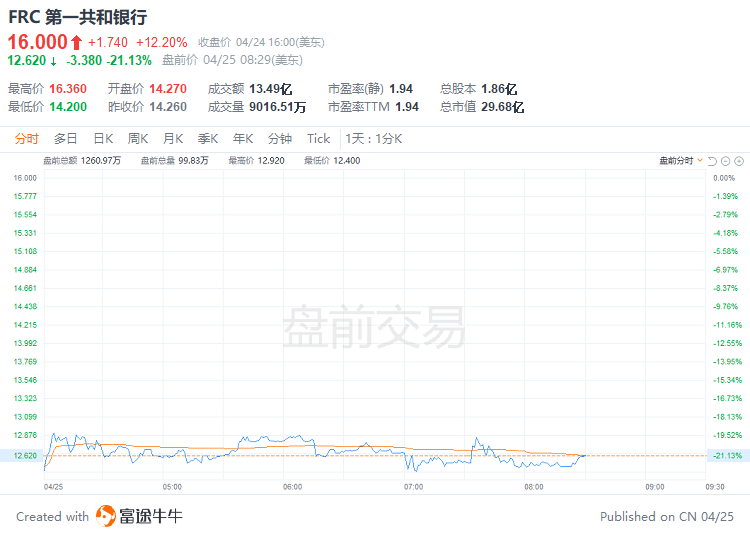Click the pre-market 最高价 12.920 label

[256, 161]
